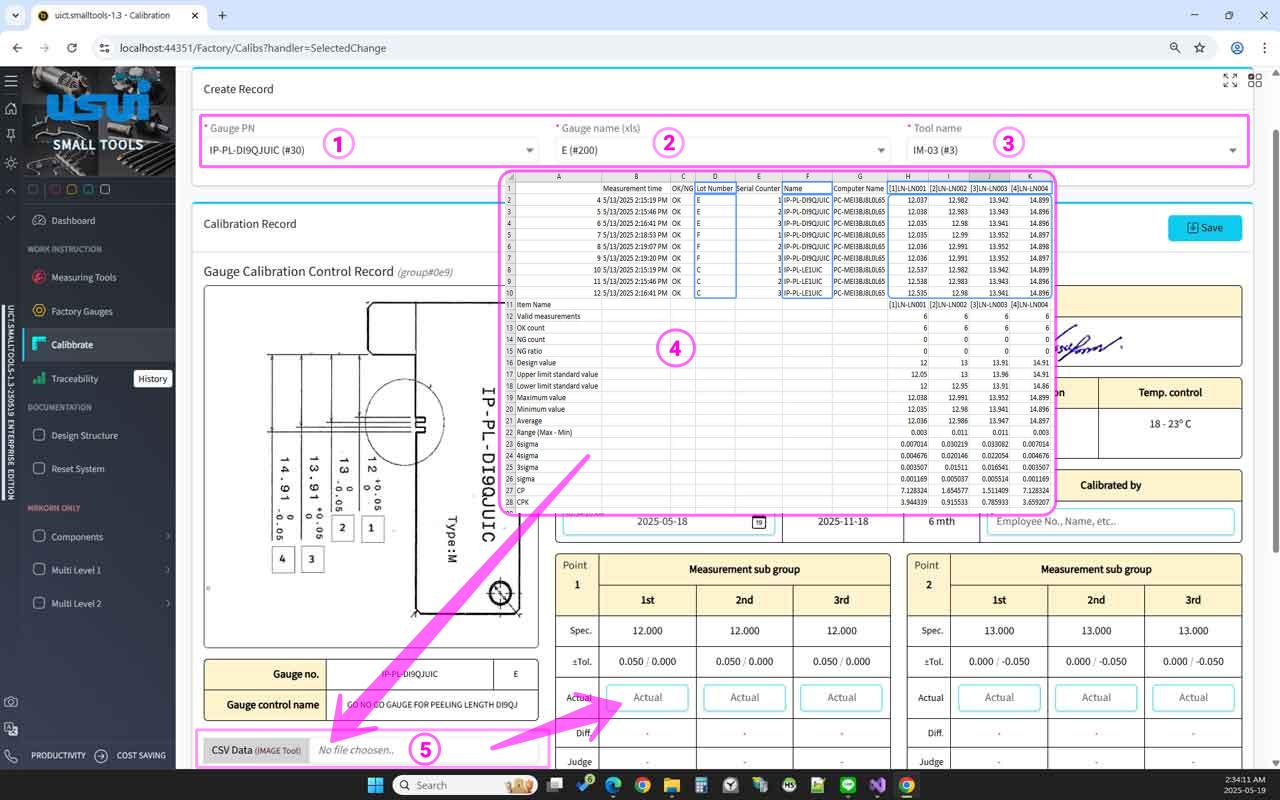The image size is (1280, 800).
Task: Click the History badge next to Traceability
Action: coord(153,379)
